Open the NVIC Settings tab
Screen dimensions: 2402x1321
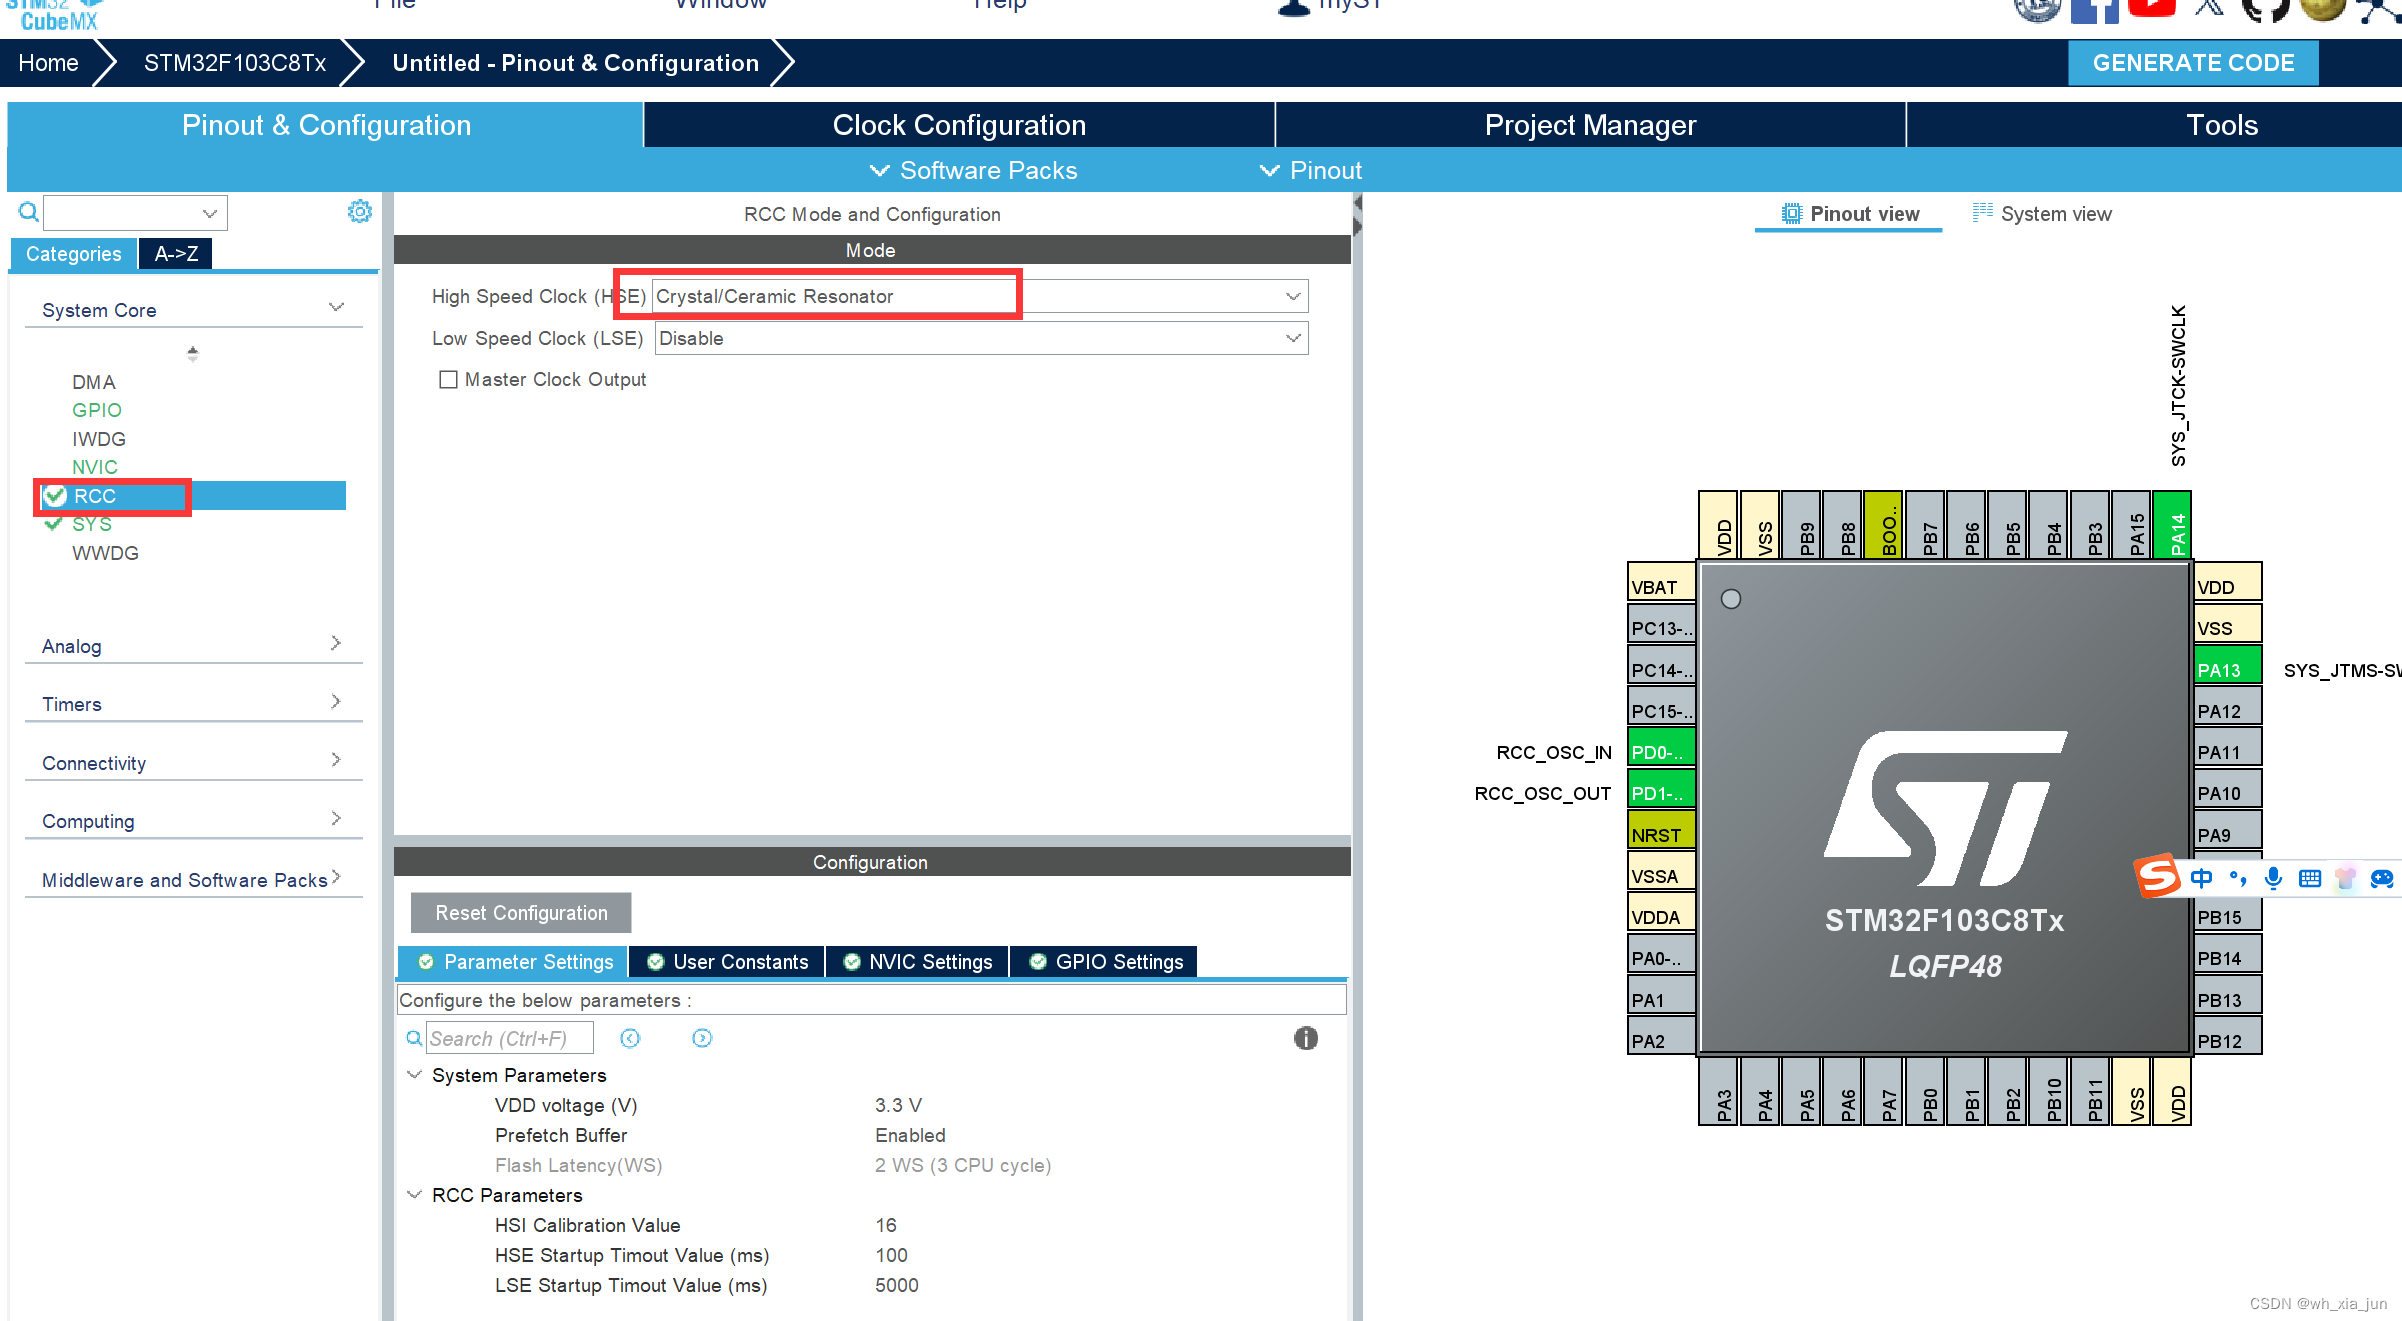[918, 962]
